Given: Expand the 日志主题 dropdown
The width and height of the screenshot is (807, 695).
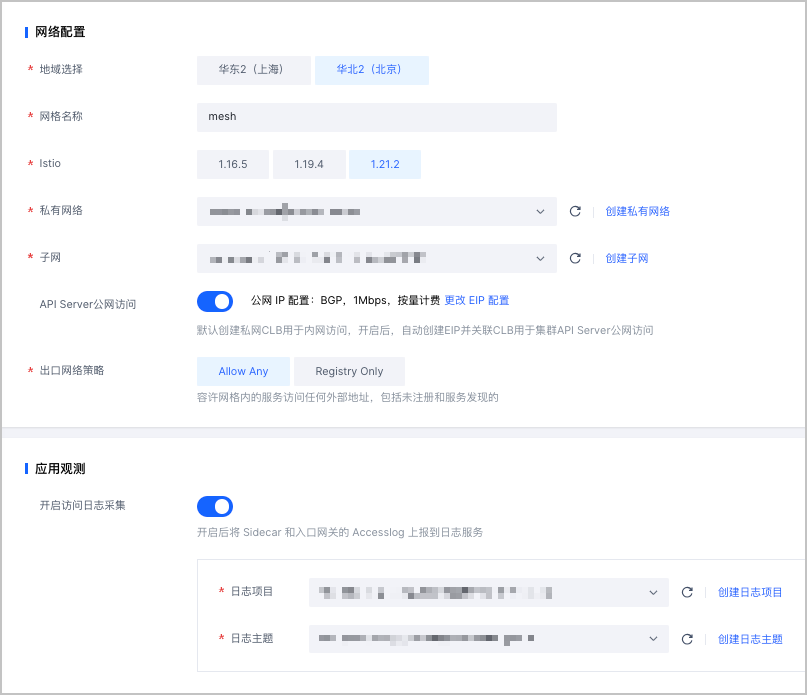Looking at the screenshot, I should [x=488, y=639].
